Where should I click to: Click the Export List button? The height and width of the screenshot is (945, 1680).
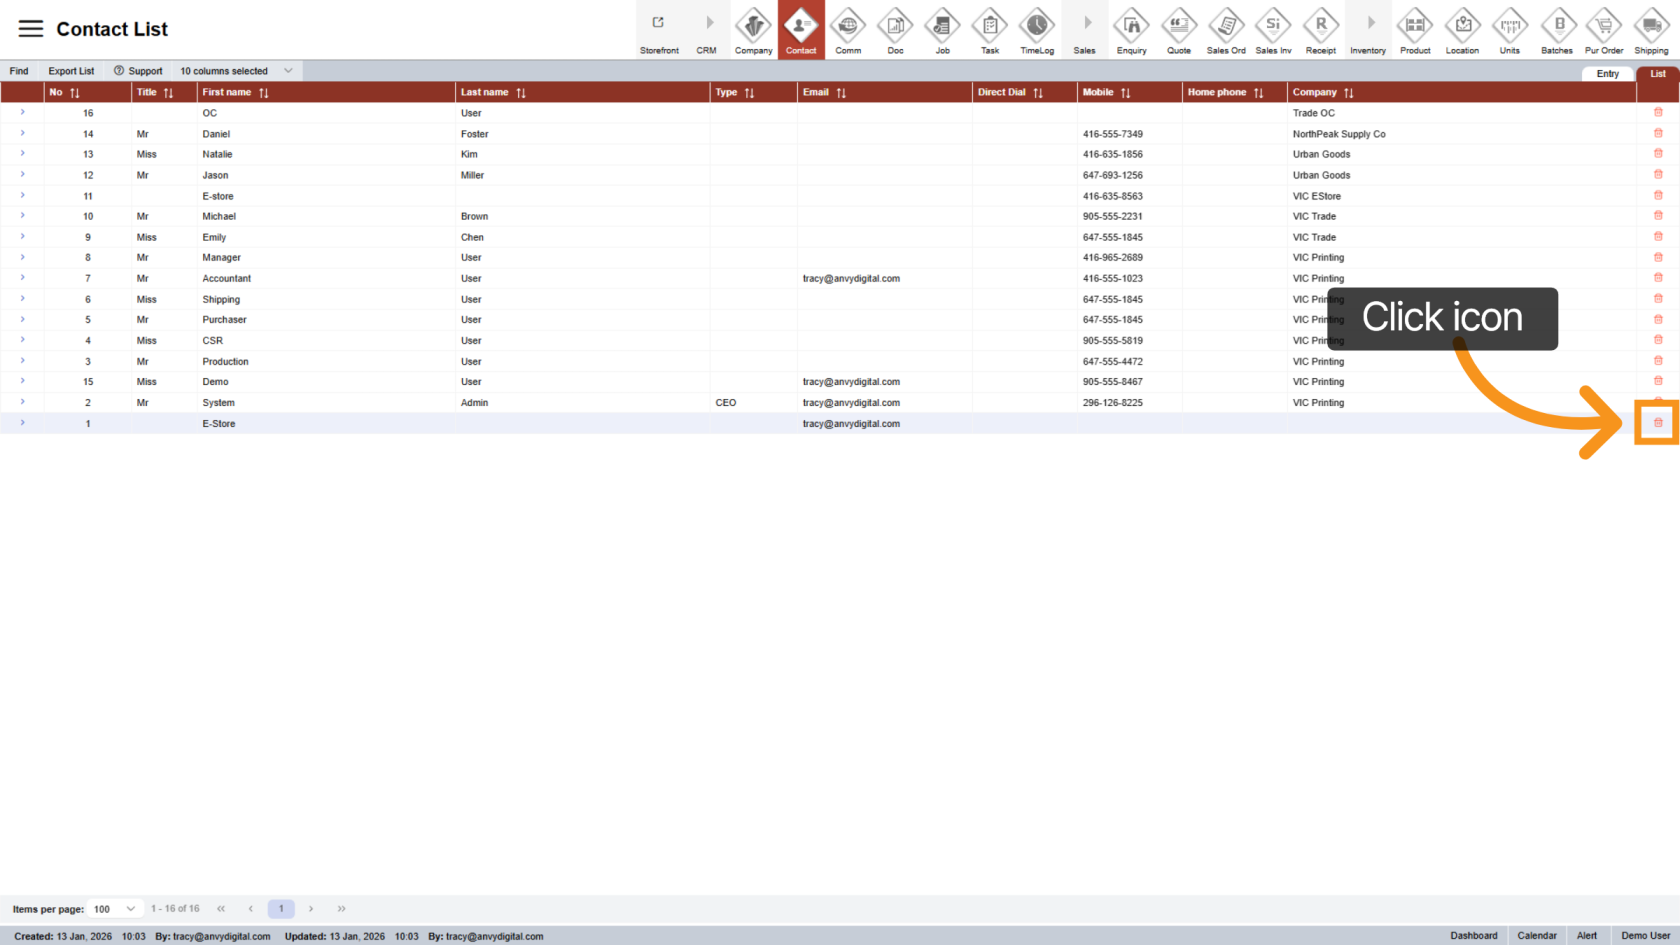tap(70, 70)
